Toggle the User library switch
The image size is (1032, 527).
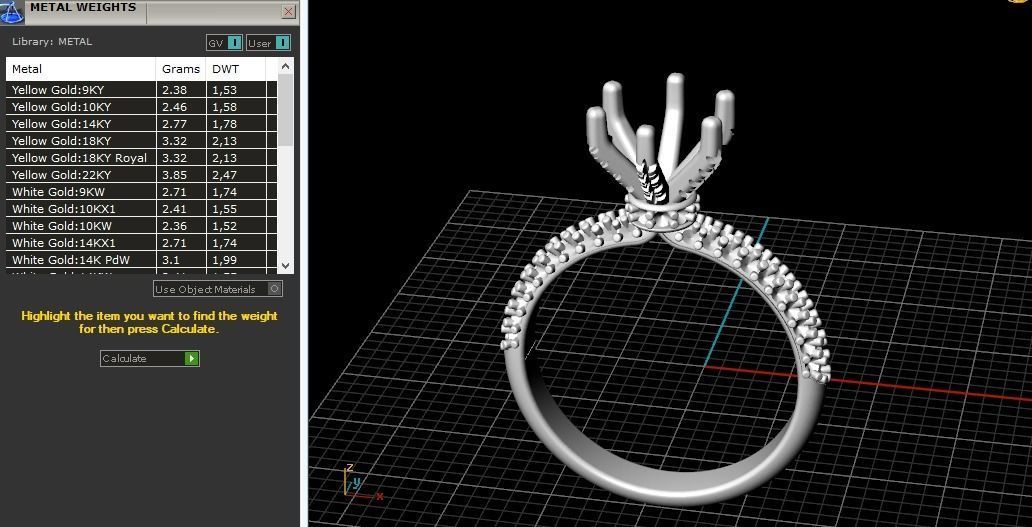tap(269, 43)
